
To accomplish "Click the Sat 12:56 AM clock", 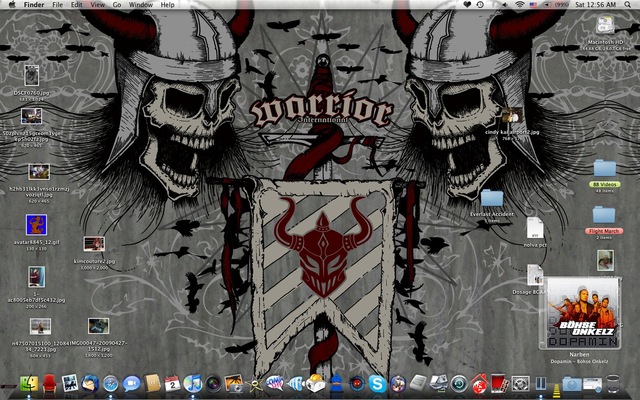I will pos(596,4).
